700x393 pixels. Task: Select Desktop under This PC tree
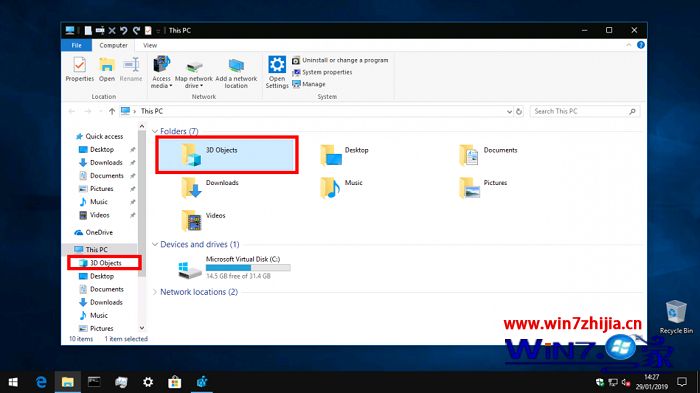[96, 276]
